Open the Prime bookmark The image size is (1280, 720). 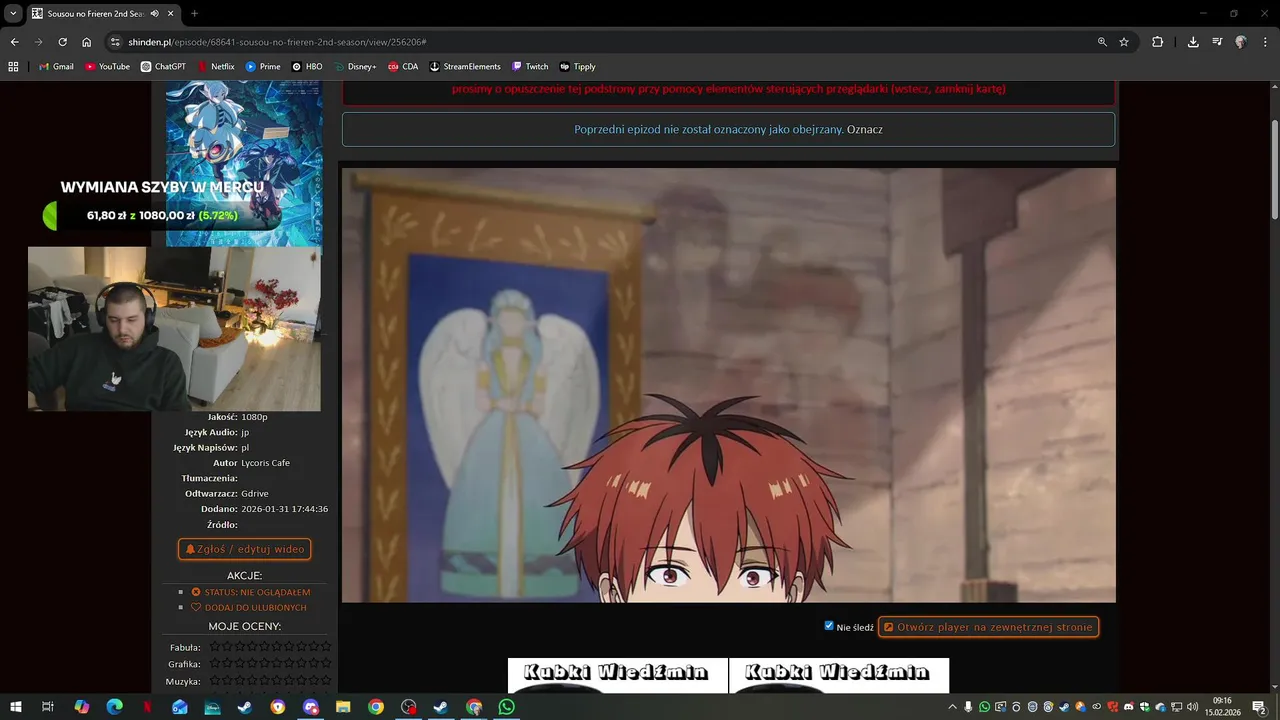[x=263, y=66]
